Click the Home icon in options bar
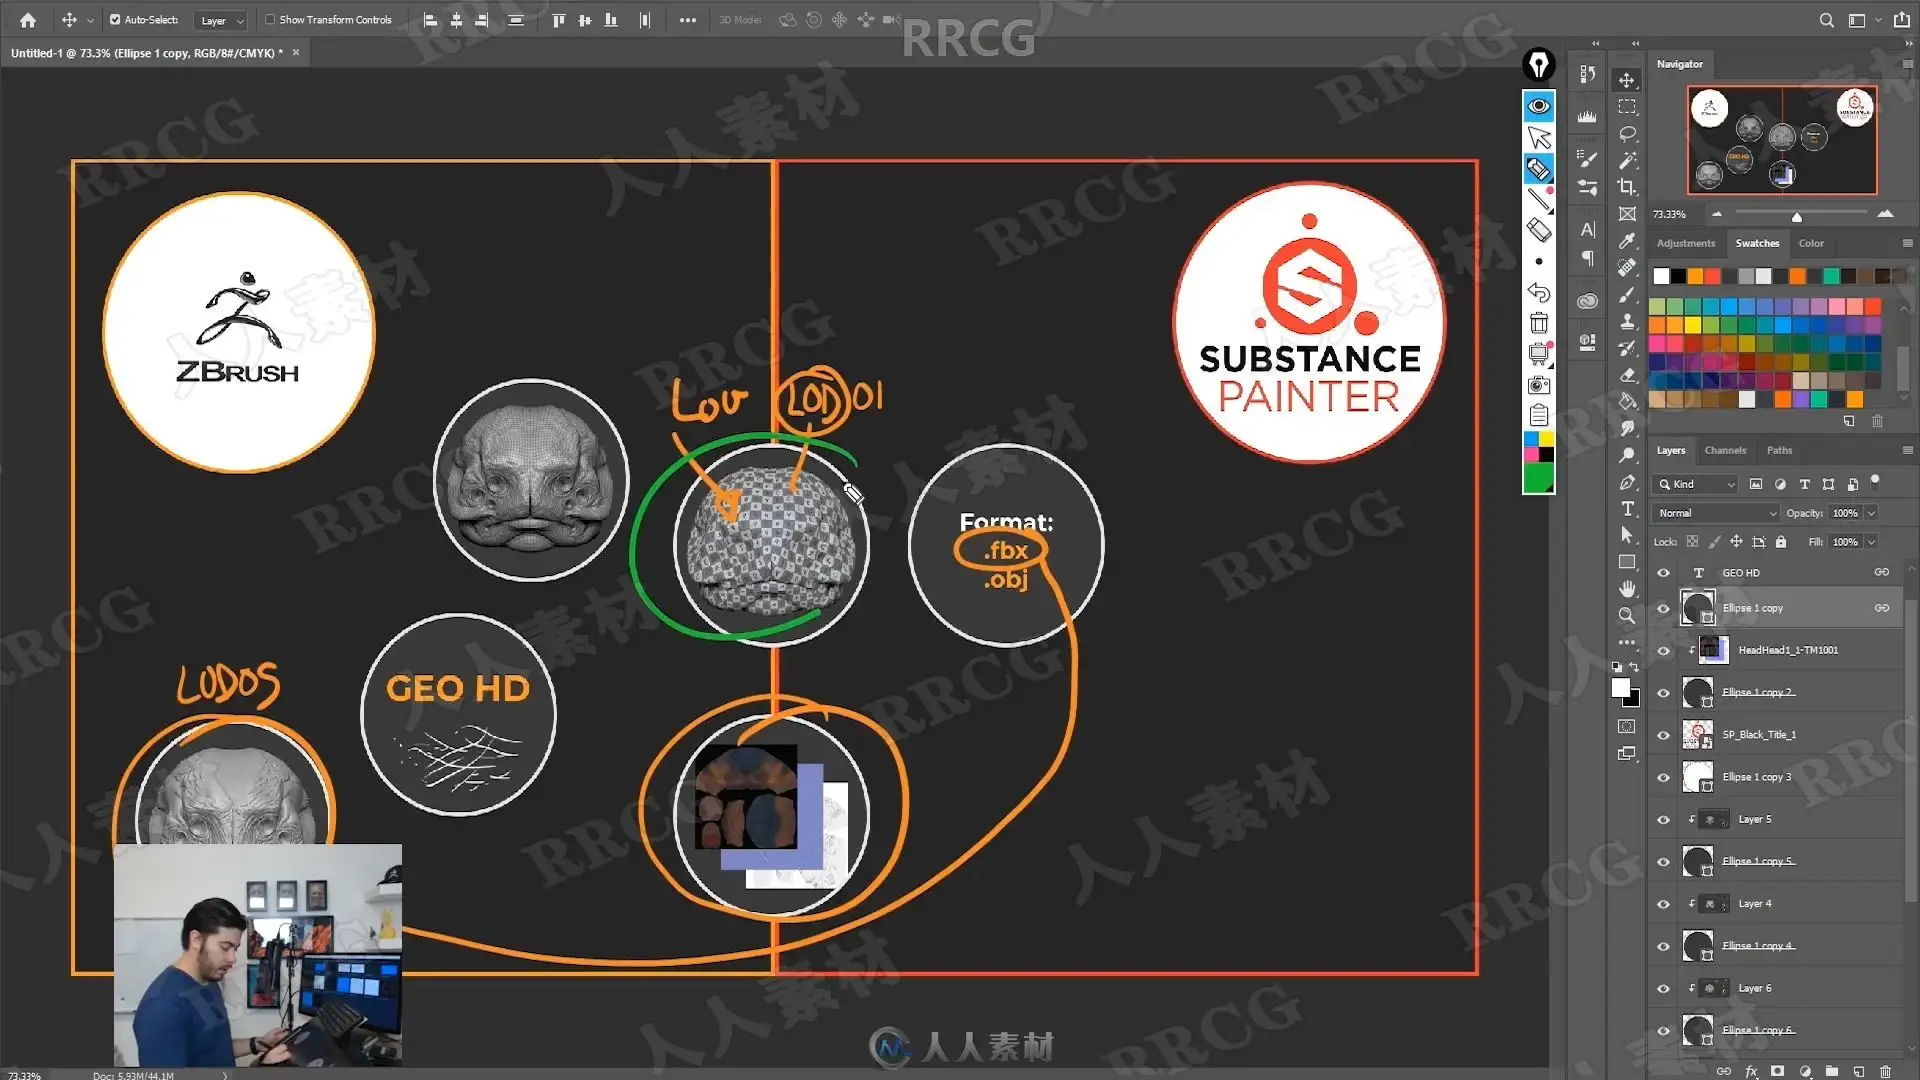Viewport: 1920px width, 1080px height. click(x=28, y=20)
